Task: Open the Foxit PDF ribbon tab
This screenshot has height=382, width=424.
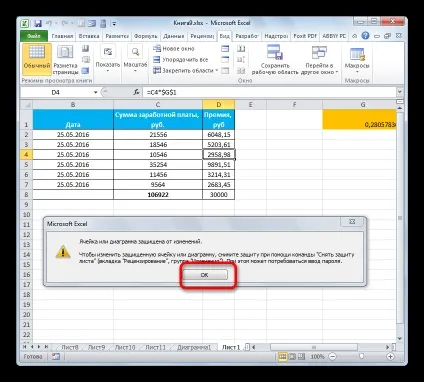Action: (305, 36)
